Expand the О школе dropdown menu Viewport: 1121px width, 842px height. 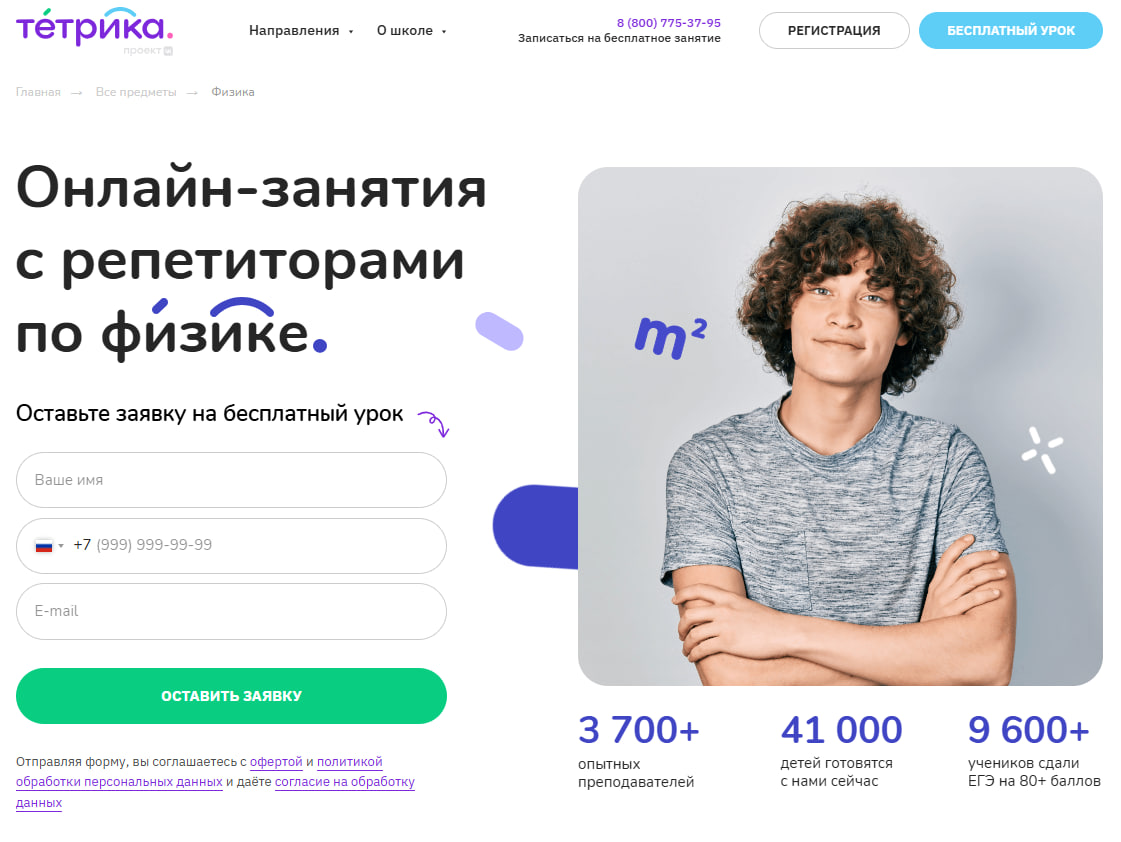coord(412,31)
